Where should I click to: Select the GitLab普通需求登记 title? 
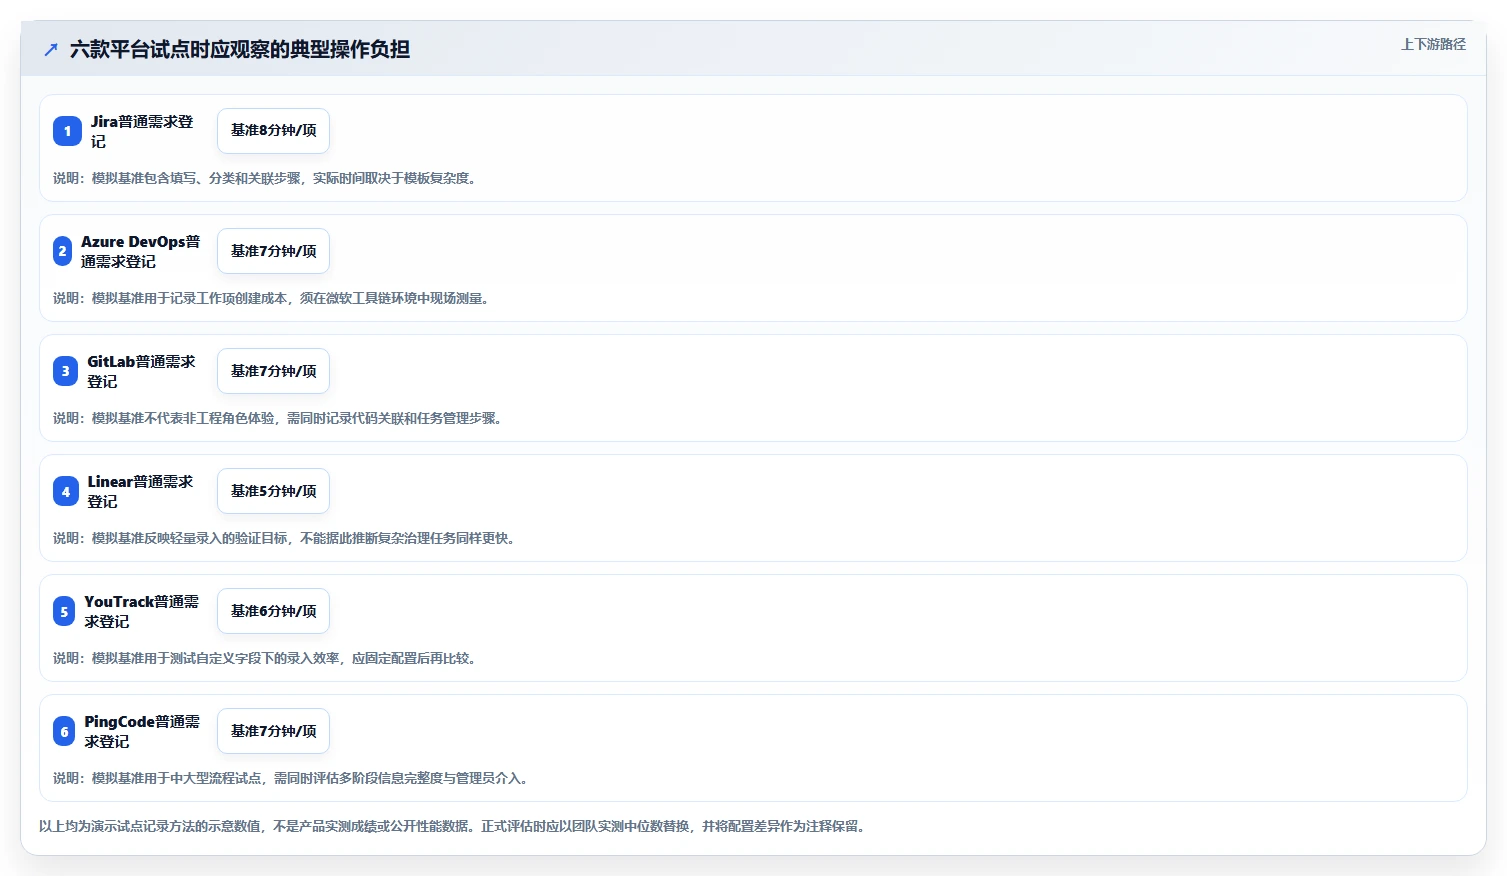click(141, 371)
